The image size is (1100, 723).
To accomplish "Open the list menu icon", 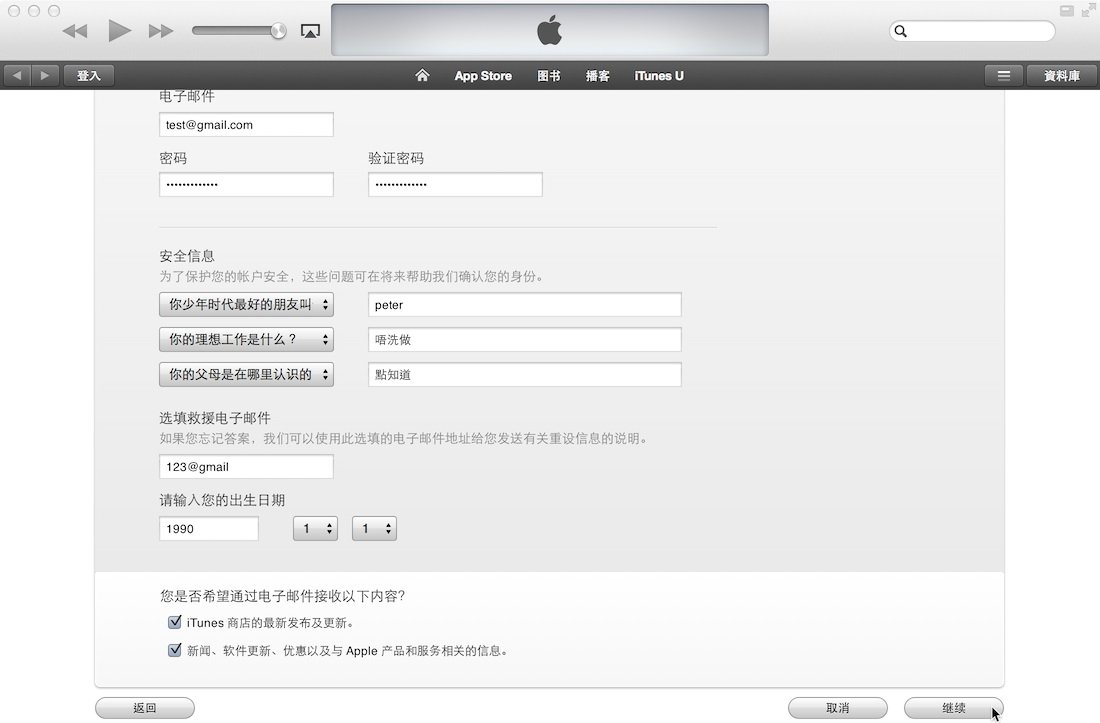I will tap(1004, 76).
